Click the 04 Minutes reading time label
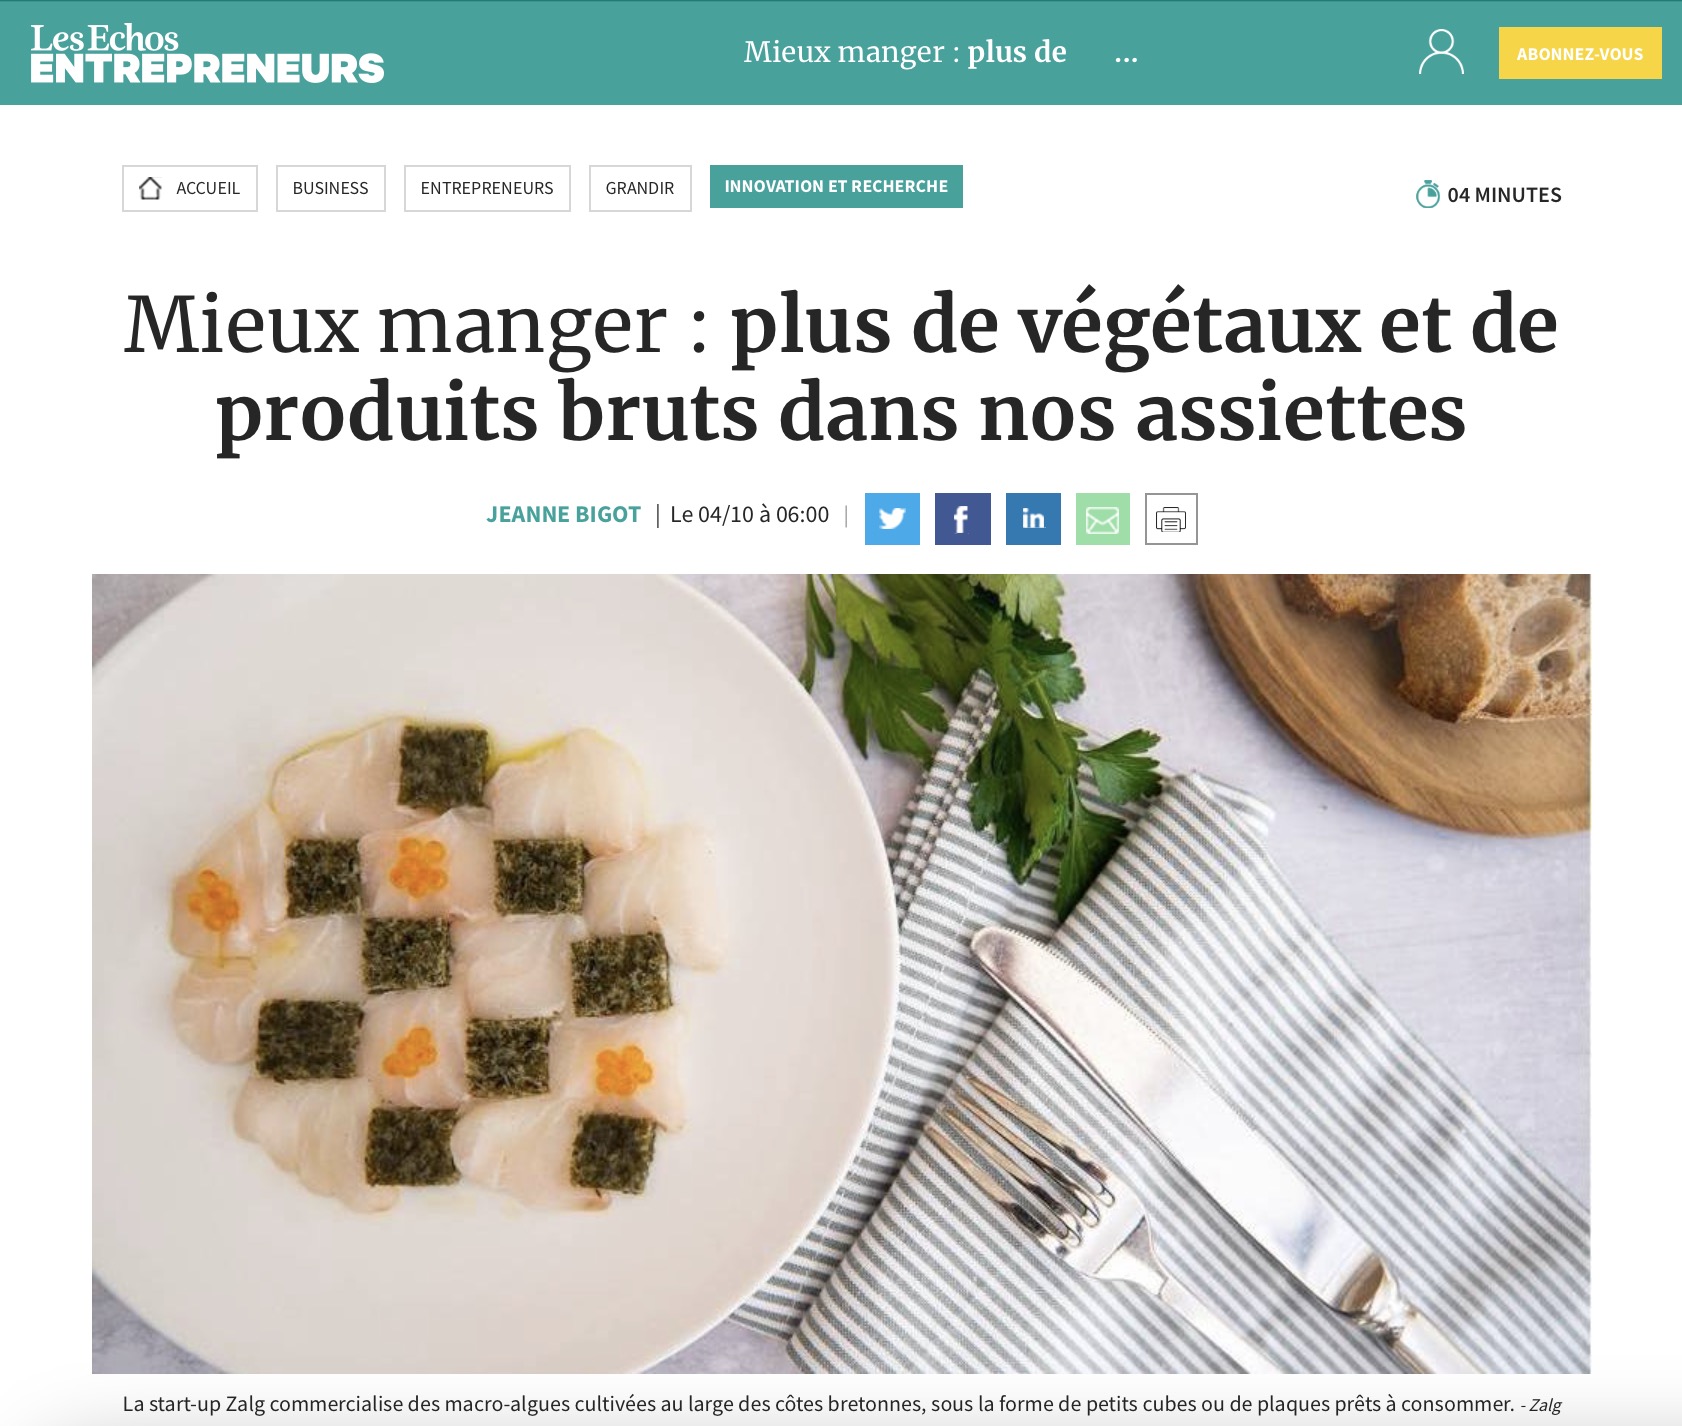Screen dimensions: 1682x1426 1504,195
